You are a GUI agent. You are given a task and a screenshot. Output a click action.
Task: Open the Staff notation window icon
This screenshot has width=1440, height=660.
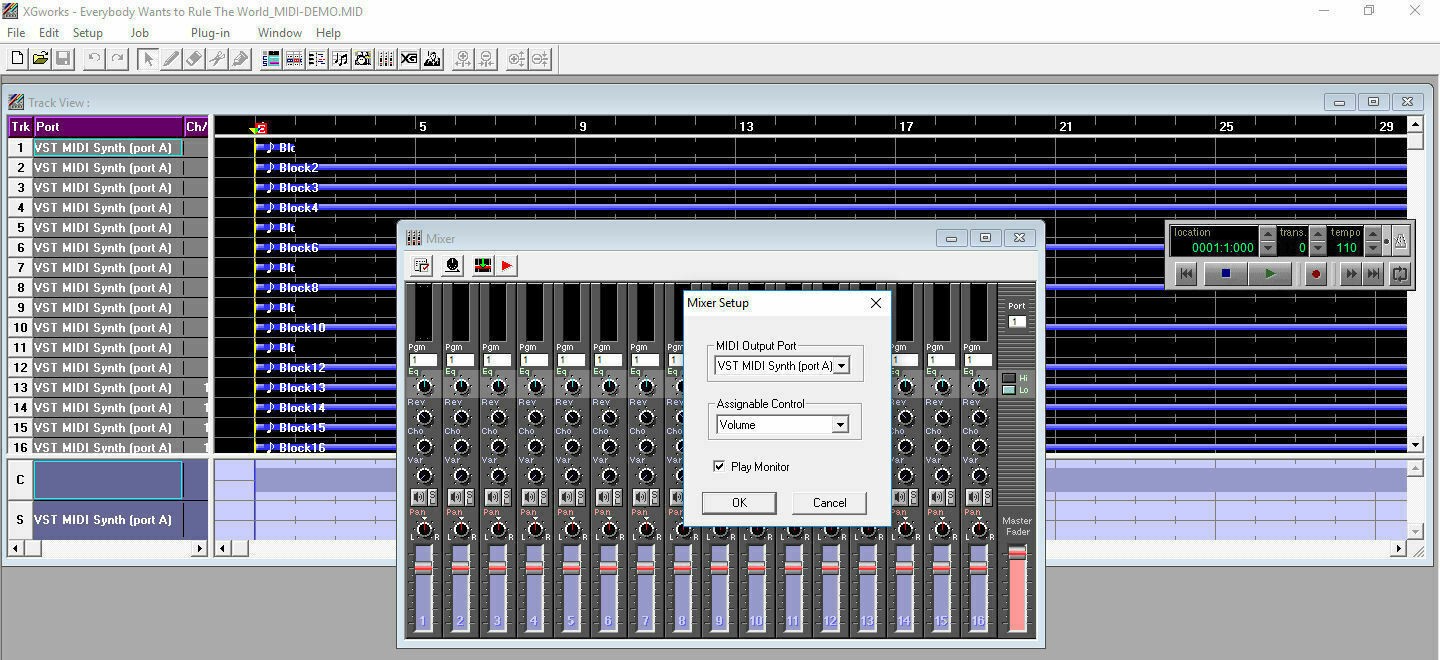click(x=340, y=59)
